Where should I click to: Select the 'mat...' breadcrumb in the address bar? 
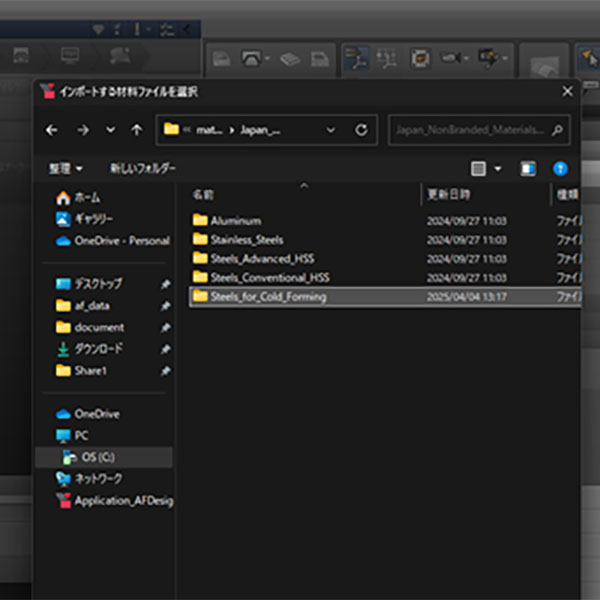tap(209, 130)
